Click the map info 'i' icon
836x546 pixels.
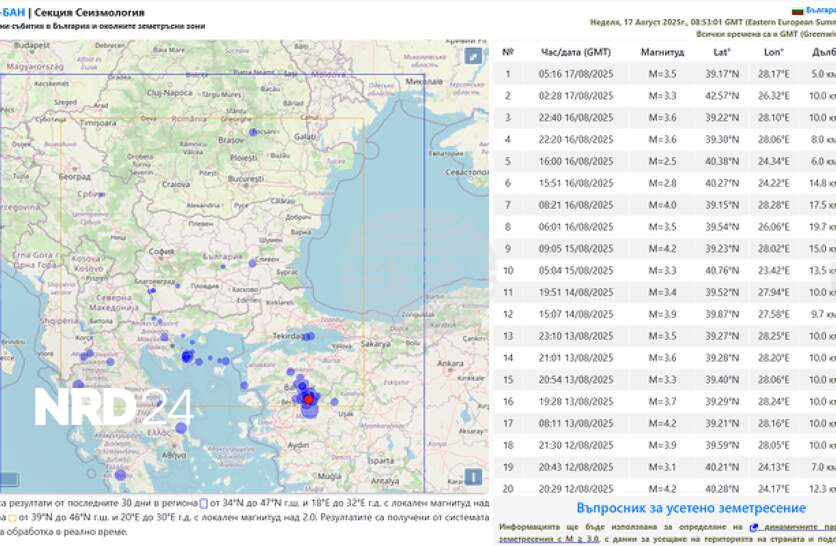pos(473,477)
